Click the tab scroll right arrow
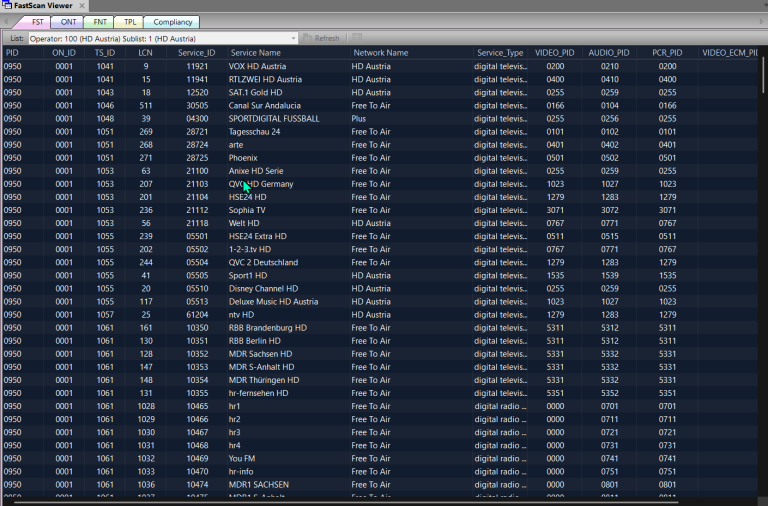768x506 pixels. click(762, 22)
